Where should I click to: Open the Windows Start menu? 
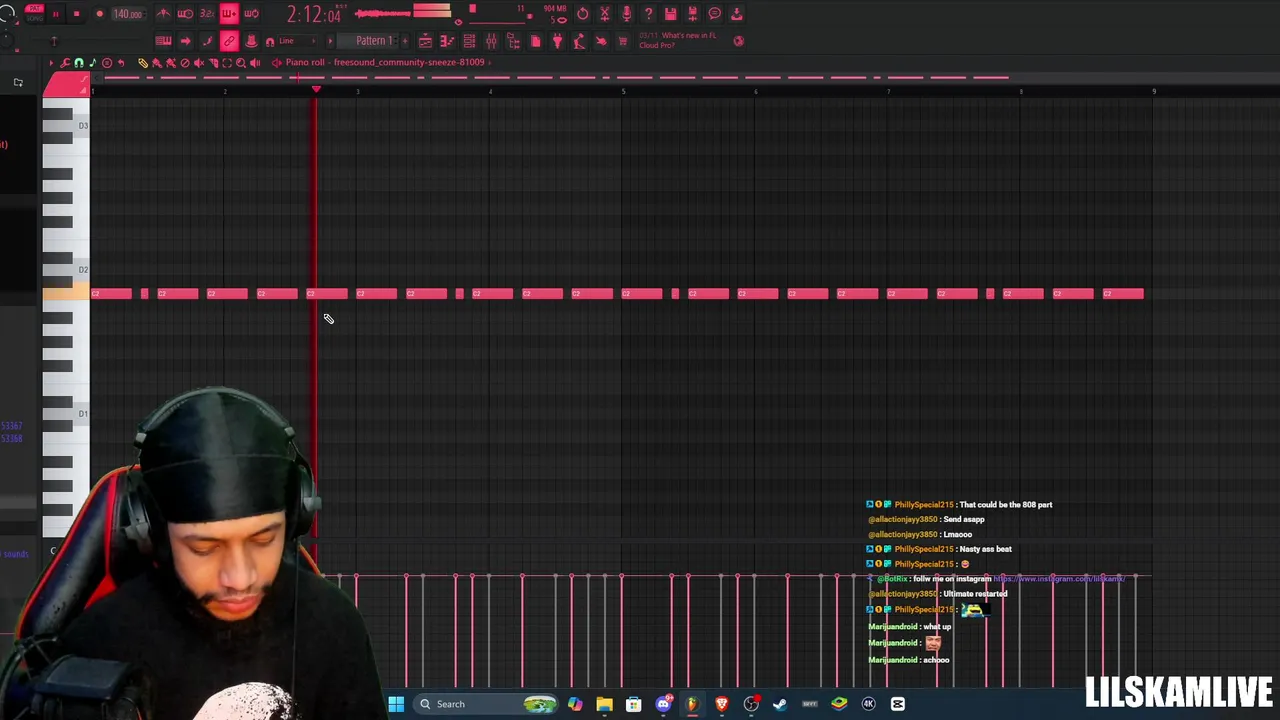click(396, 704)
